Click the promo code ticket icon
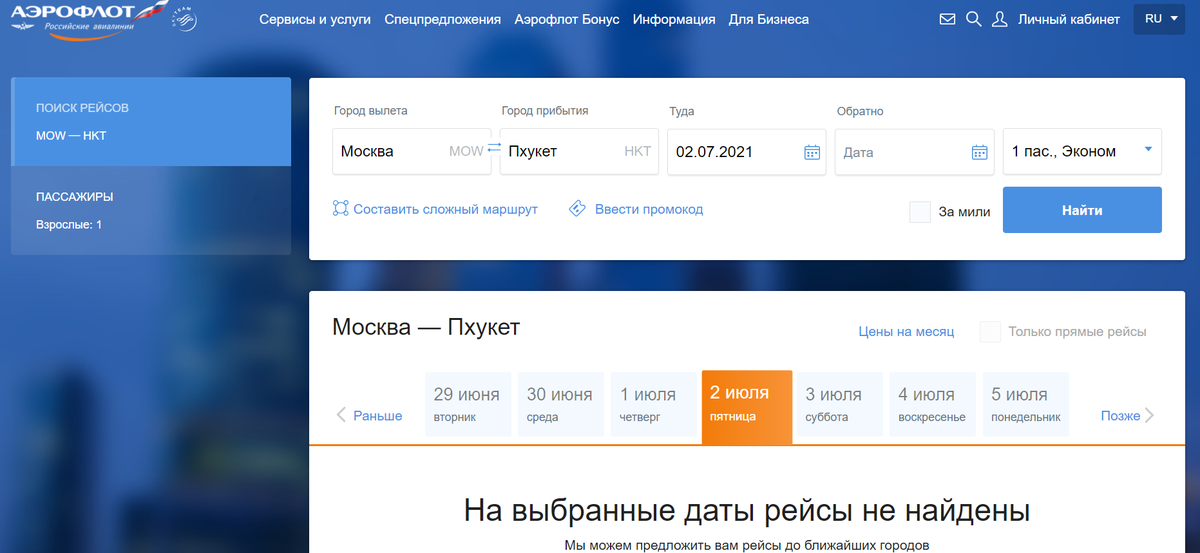Viewport: 1200px width, 553px height. click(577, 209)
